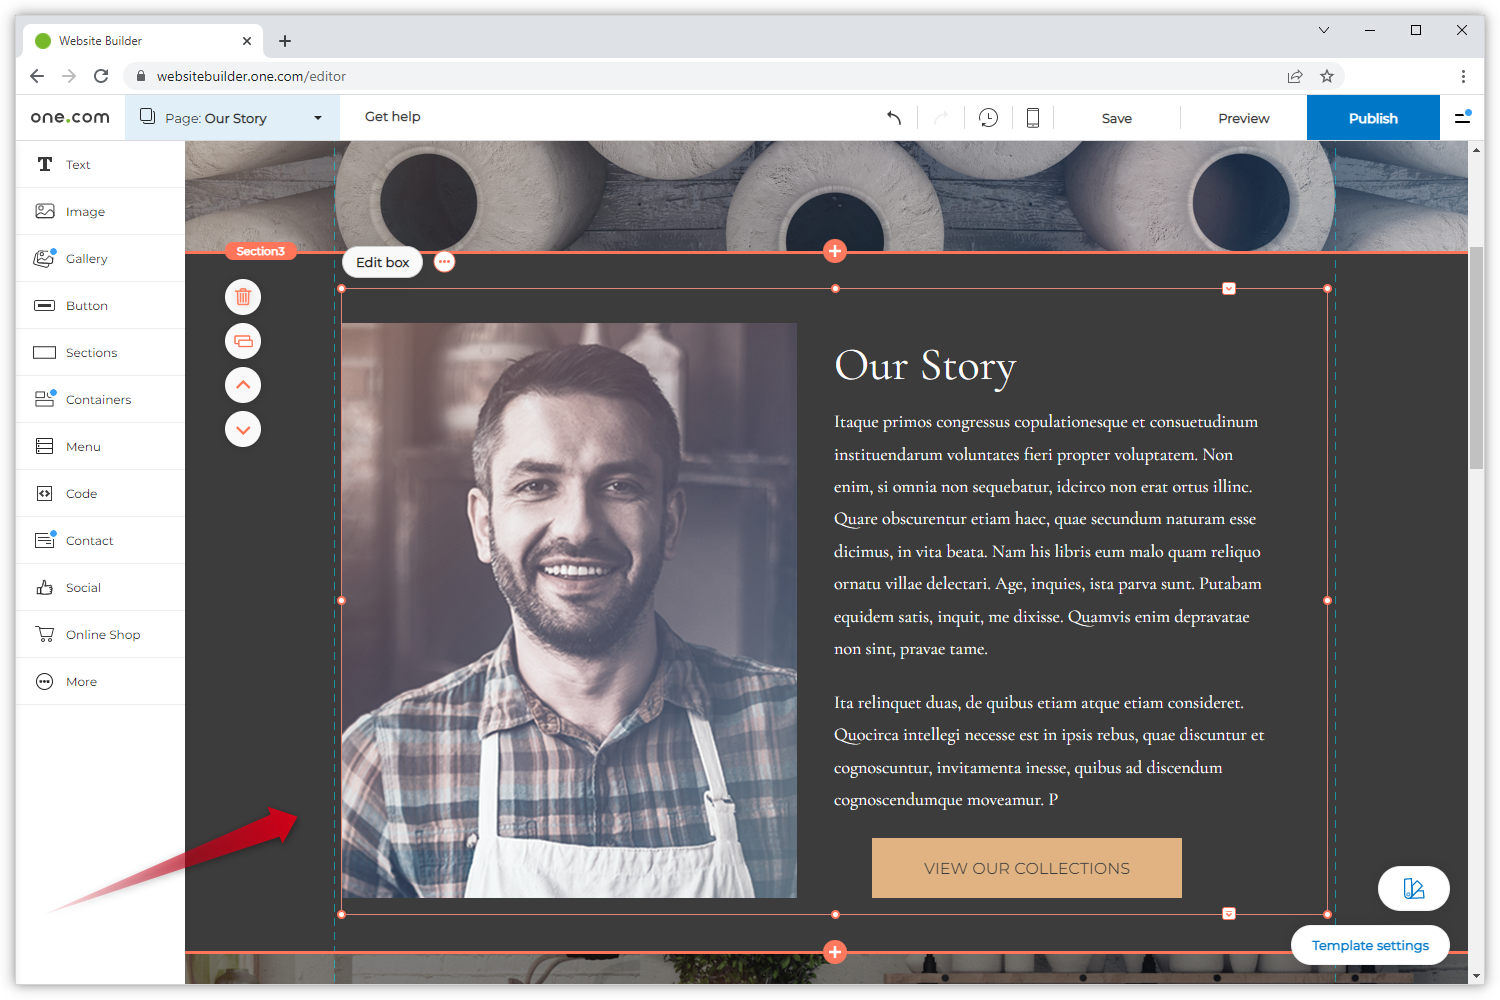Click the section layout icon below trash

(x=243, y=341)
